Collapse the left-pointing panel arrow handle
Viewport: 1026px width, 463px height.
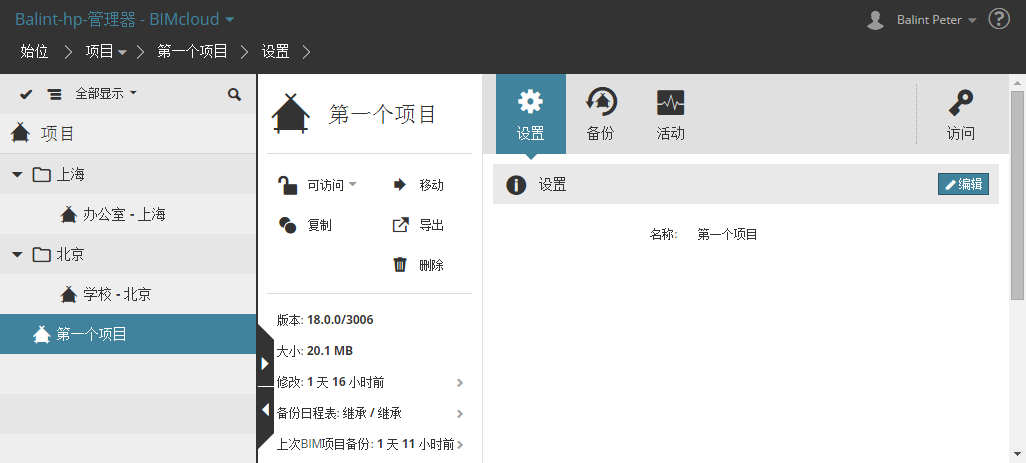click(265, 410)
